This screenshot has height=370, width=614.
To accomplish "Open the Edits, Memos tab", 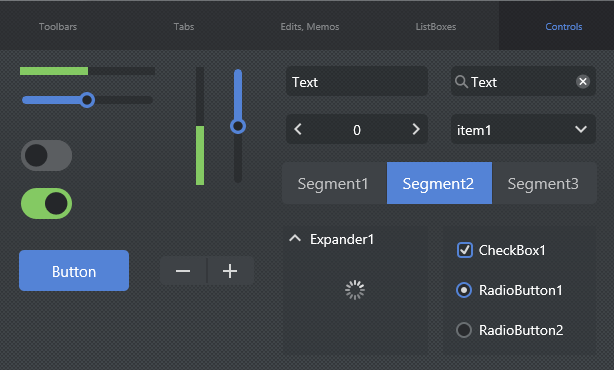I will 310,27.
